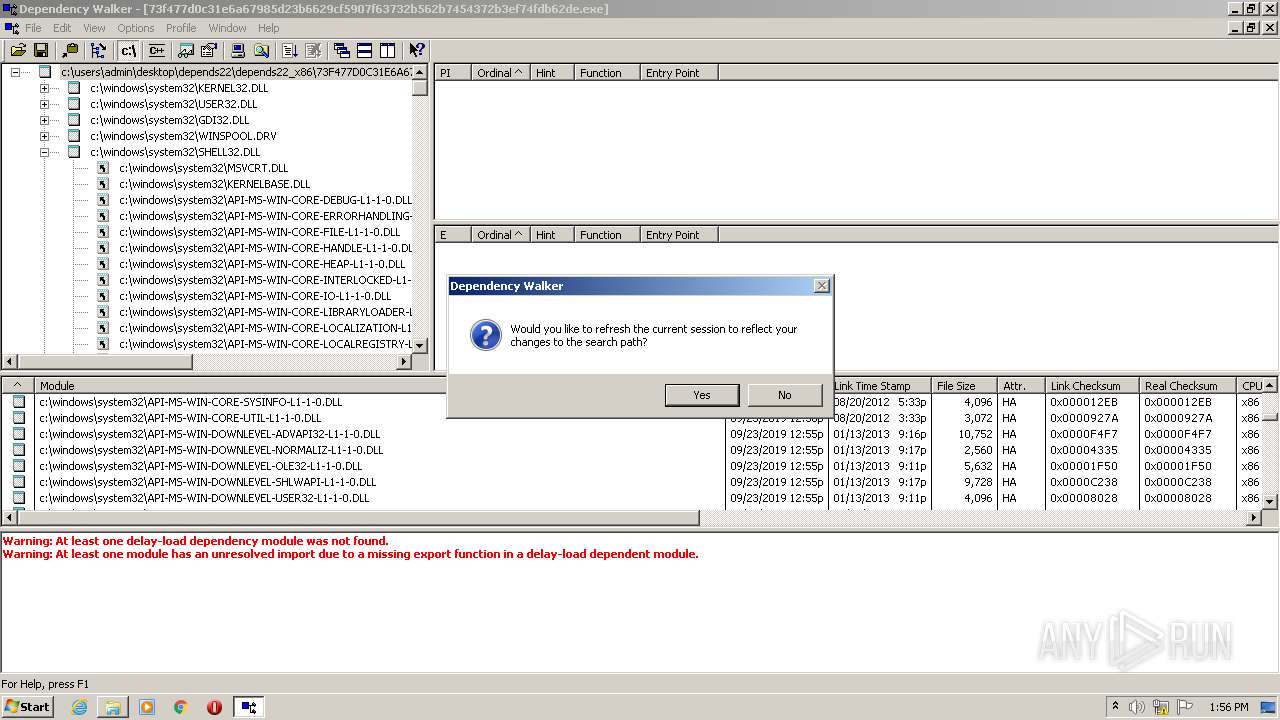Click No in the refresh dialog
This screenshot has width=1280, height=720.
tap(785, 395)
